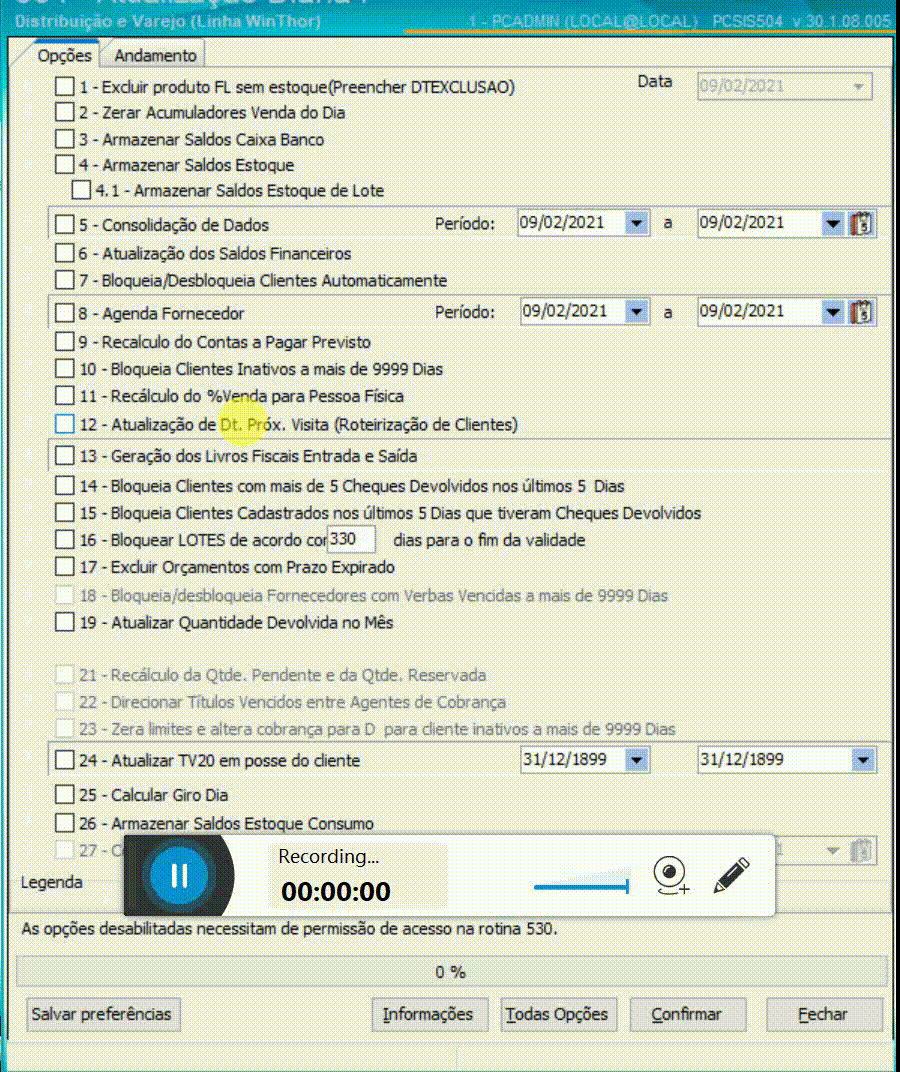Tick 5 - Consolidação de Dados checkbox

64,224
